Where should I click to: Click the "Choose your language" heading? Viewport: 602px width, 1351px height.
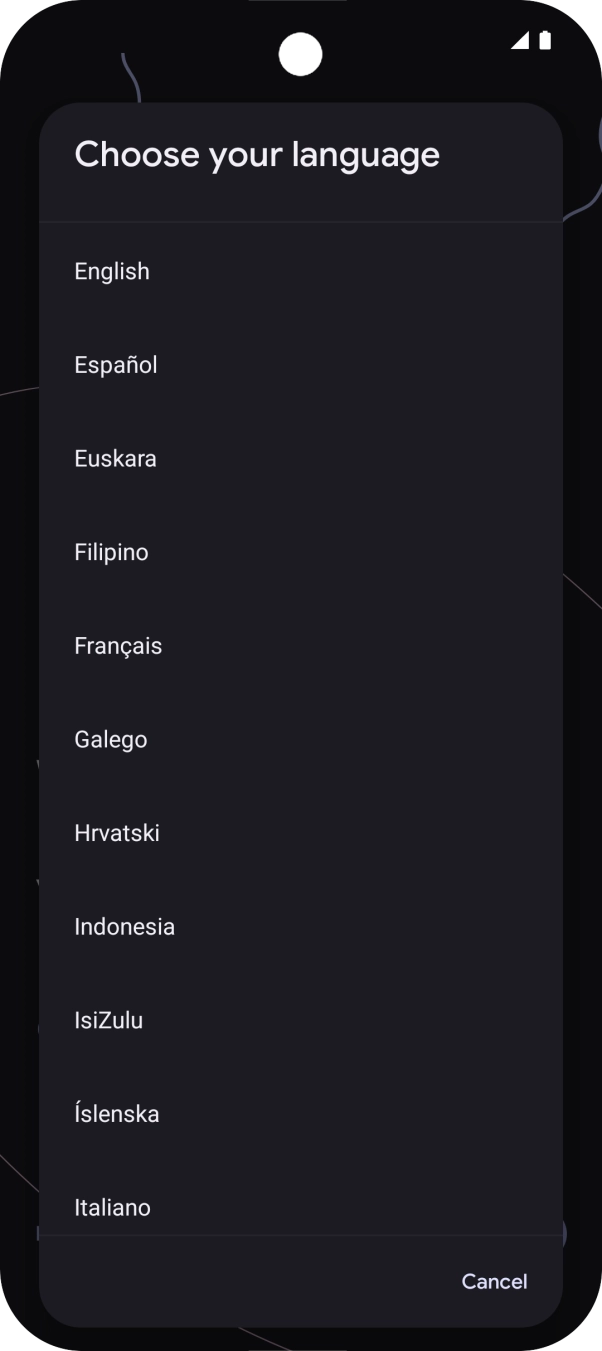pyautogui.click(x=257, y=155)
